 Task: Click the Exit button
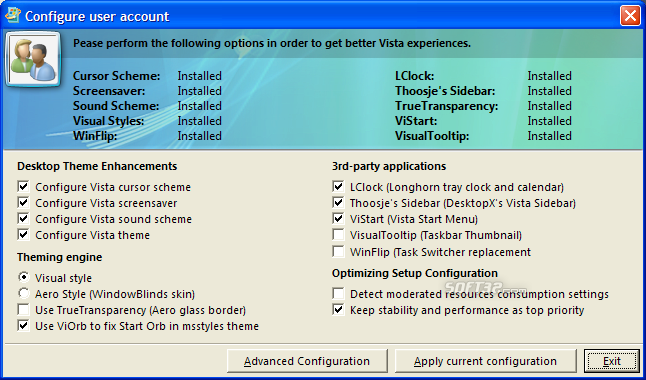tap(612, 361)
